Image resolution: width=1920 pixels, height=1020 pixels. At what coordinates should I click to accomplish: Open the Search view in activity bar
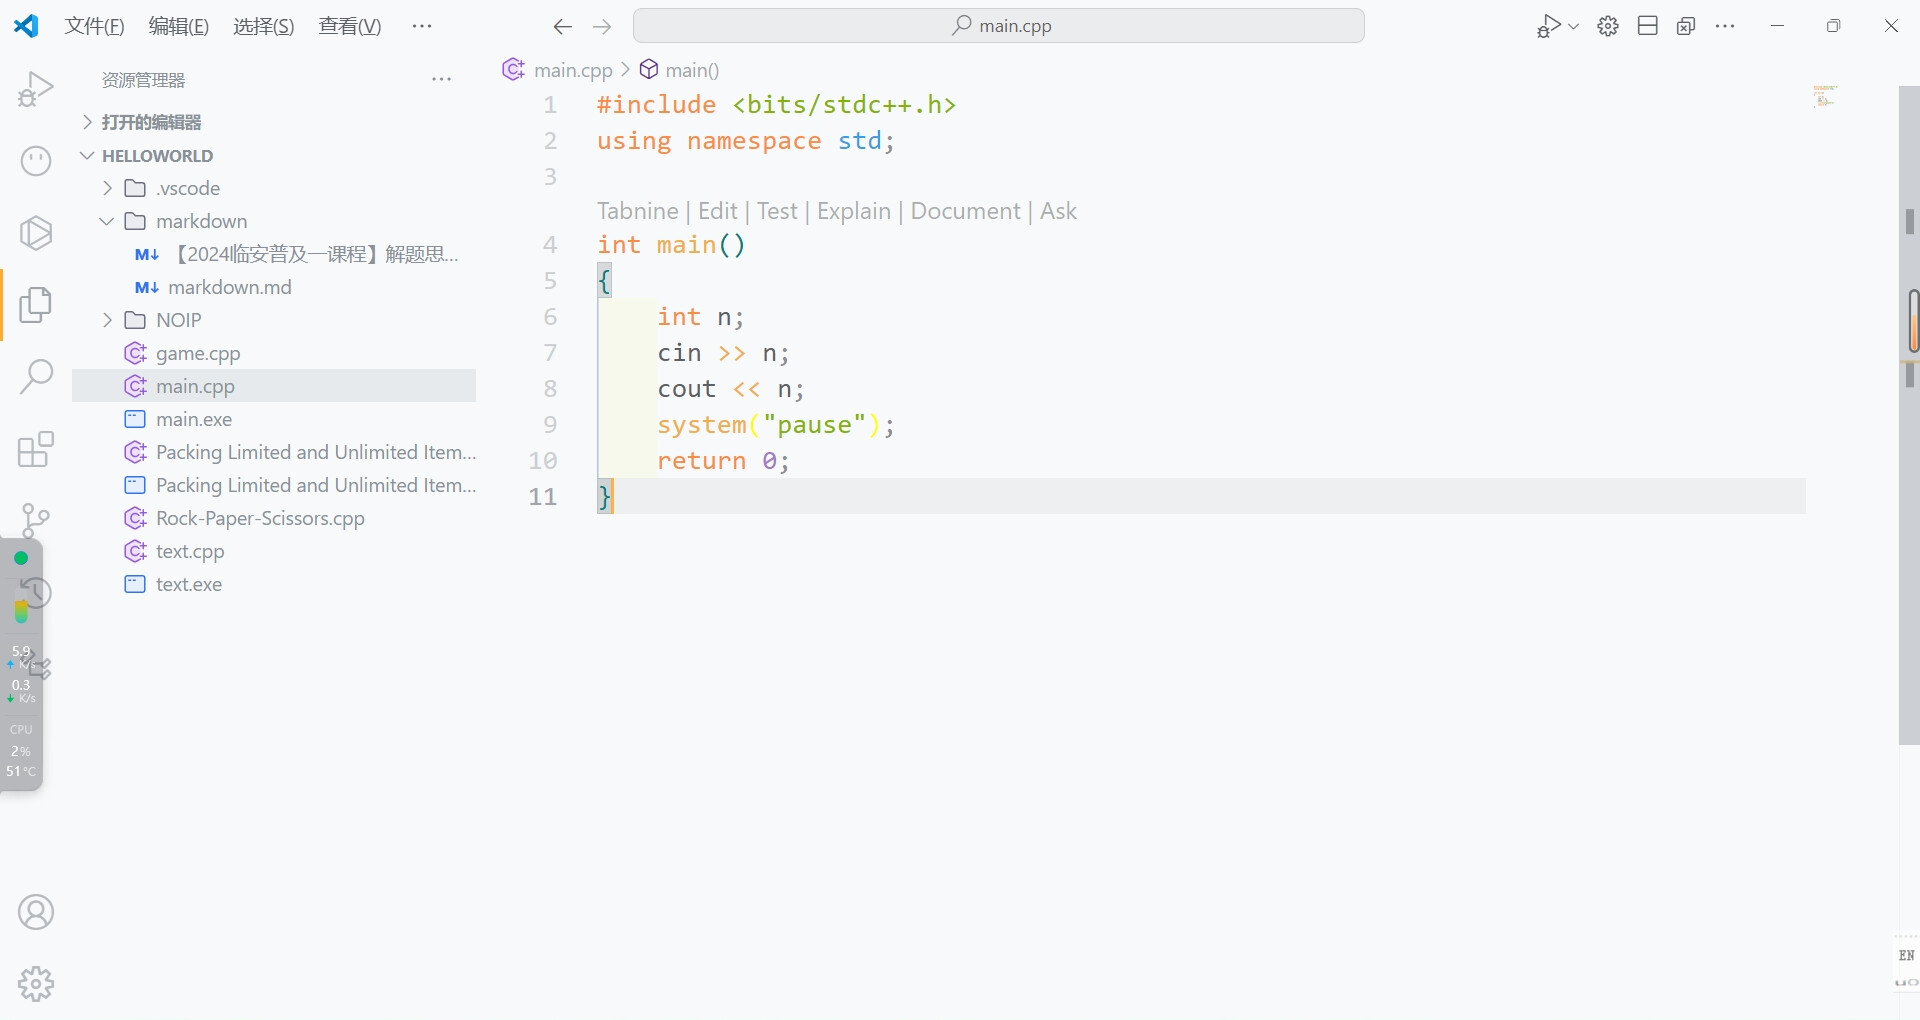pyautogui.click(x=36, y=377)
